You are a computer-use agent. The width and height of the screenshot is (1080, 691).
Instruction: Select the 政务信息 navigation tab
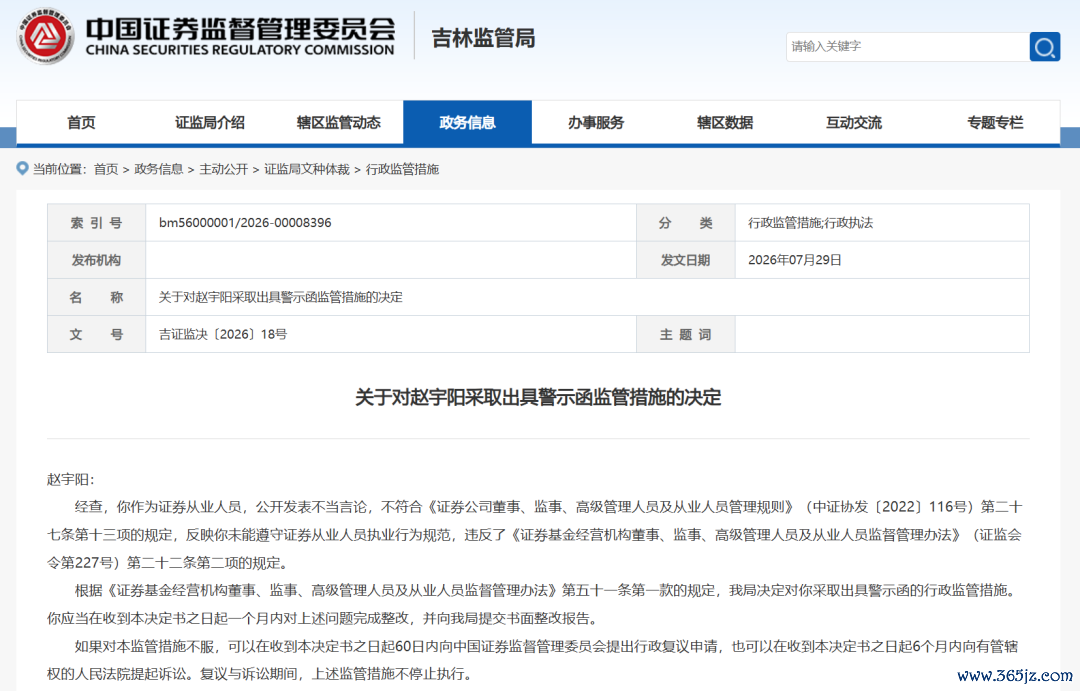468,123
